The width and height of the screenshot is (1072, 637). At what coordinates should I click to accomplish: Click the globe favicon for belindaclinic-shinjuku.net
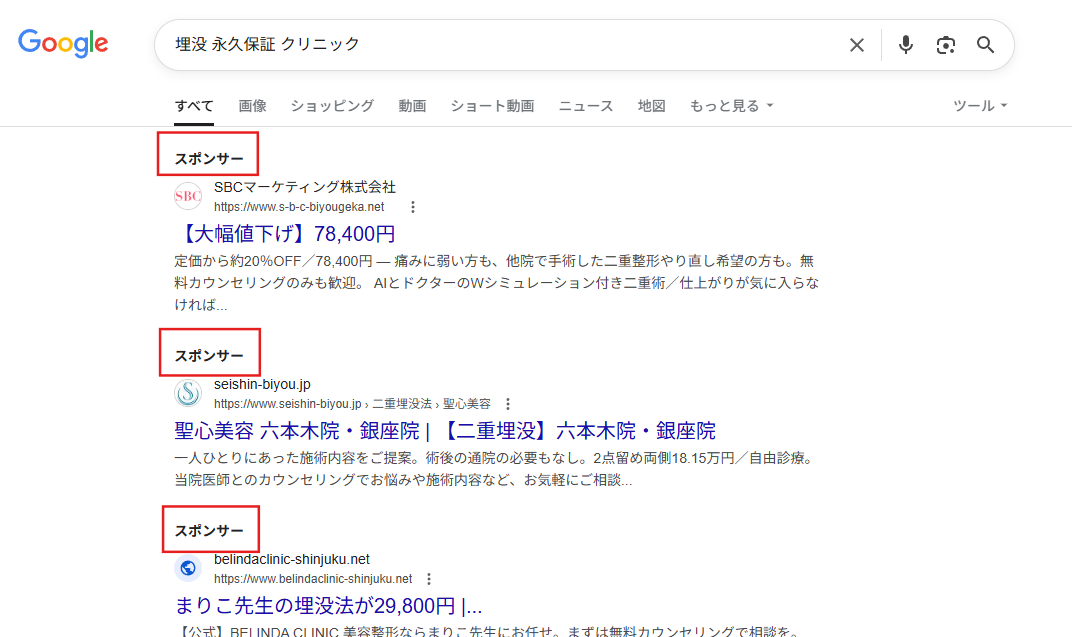pos(187,568)
